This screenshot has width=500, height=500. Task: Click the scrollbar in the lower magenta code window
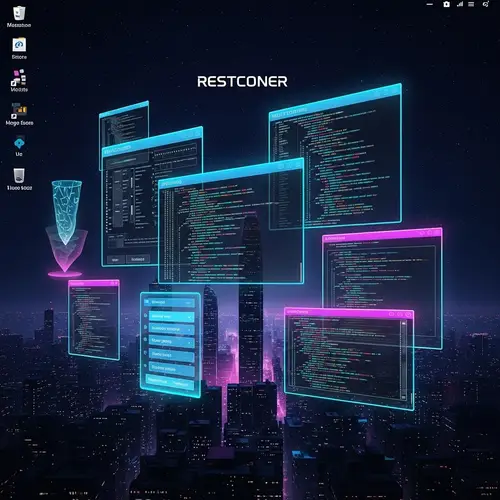[x=404, y=360]
